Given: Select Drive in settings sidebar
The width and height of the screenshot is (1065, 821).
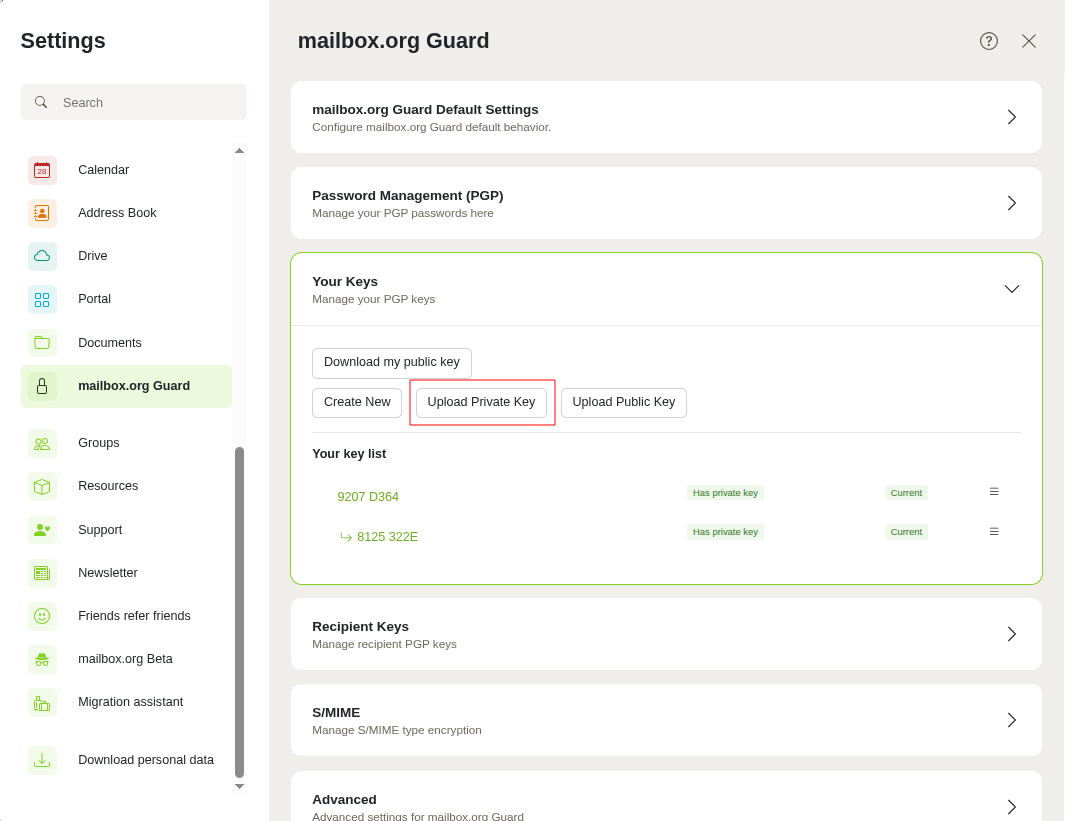Looking at the screenshot, I should tap(126, 256).
